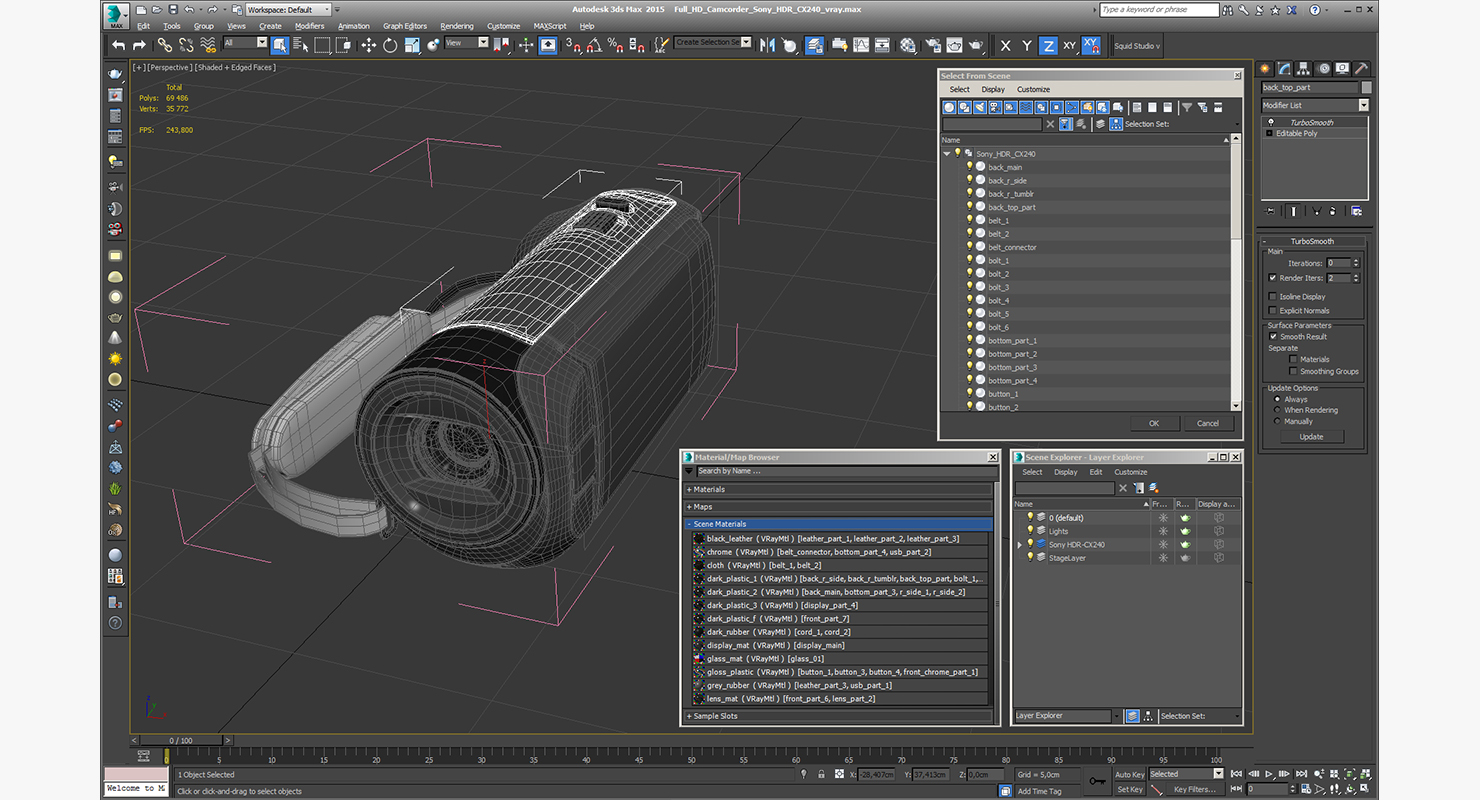This screenshot has width=1480, height=800.
Task: Click Cancel in Select From Scene dialog
Action: pos(1208,423)
